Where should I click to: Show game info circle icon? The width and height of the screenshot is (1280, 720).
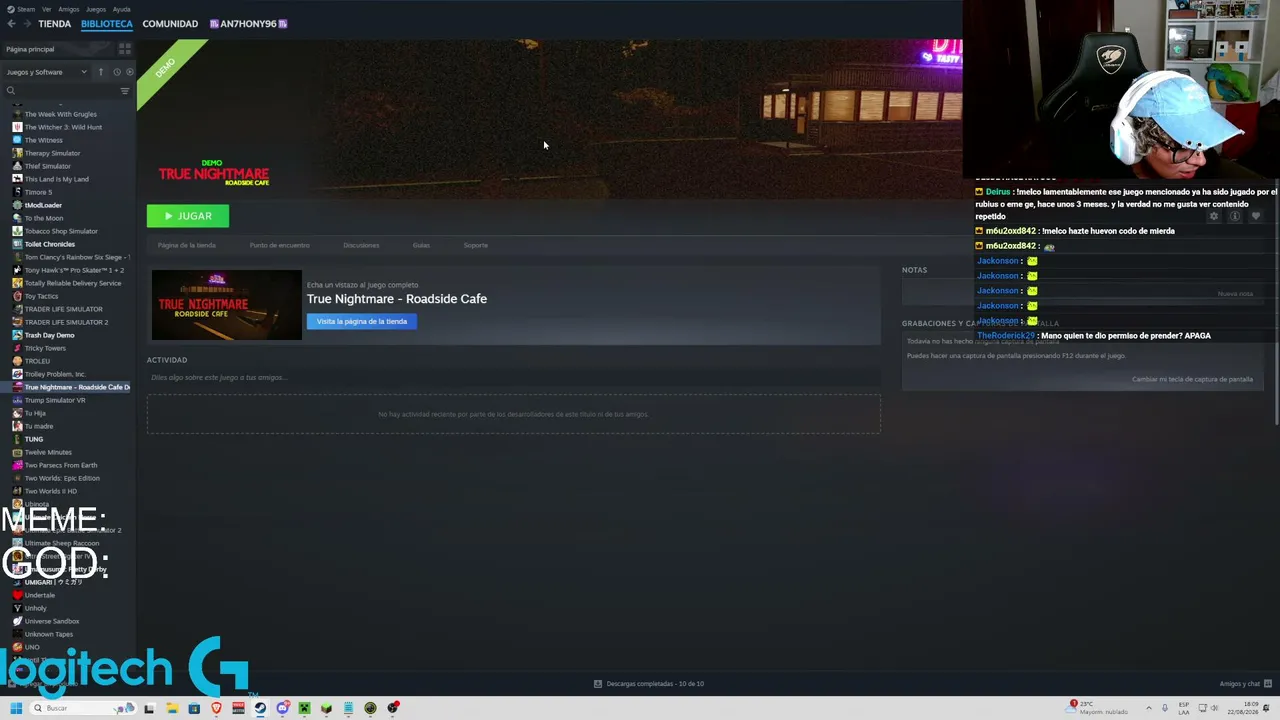[1235, 216]
